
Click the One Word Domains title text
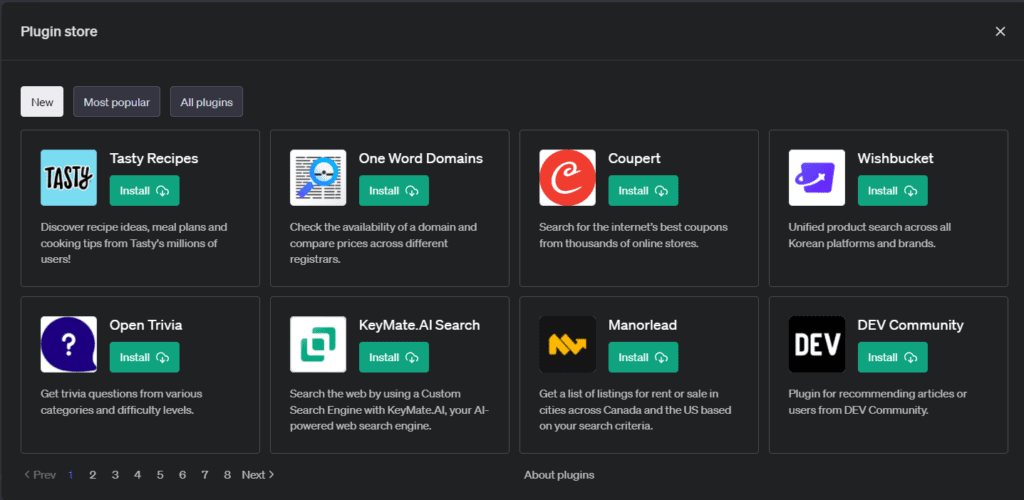421,159
